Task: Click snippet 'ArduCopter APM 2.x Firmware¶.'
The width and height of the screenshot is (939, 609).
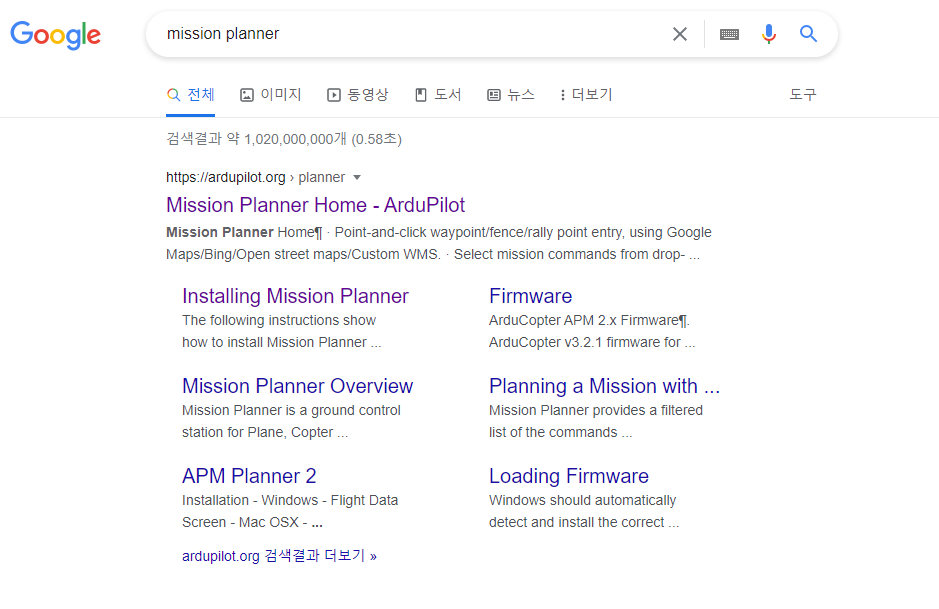Action: [x=589, y=320]
